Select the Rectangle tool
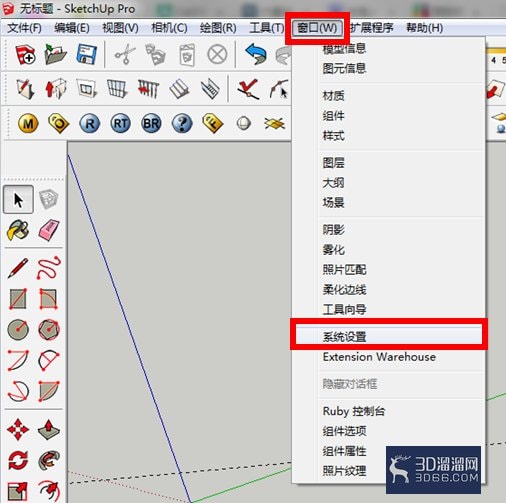The height and width of the screenshot is (503, 506). point(18,299)
